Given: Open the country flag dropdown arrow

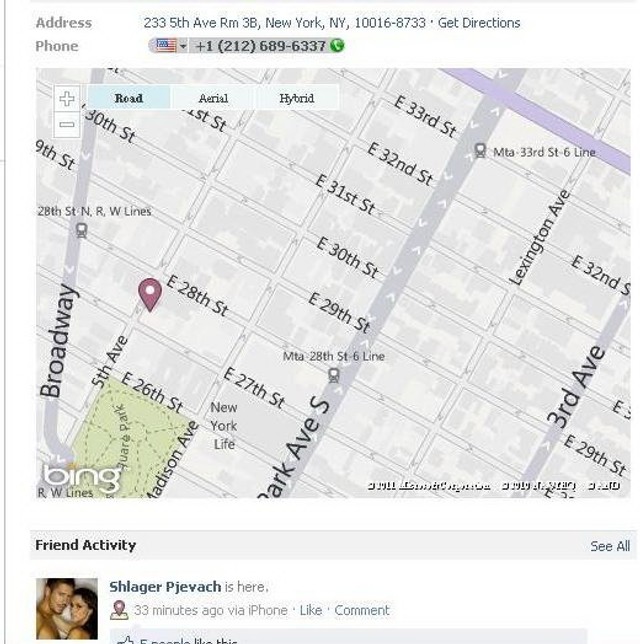Looking at the screenshot, I should coord(183,46).
